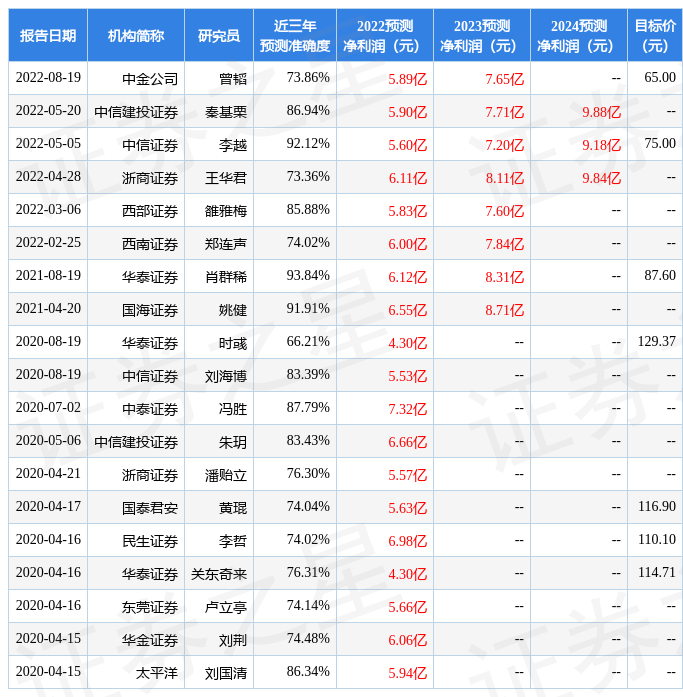Click researcher name 姚健
683x697 pixels.
point(233,310)
